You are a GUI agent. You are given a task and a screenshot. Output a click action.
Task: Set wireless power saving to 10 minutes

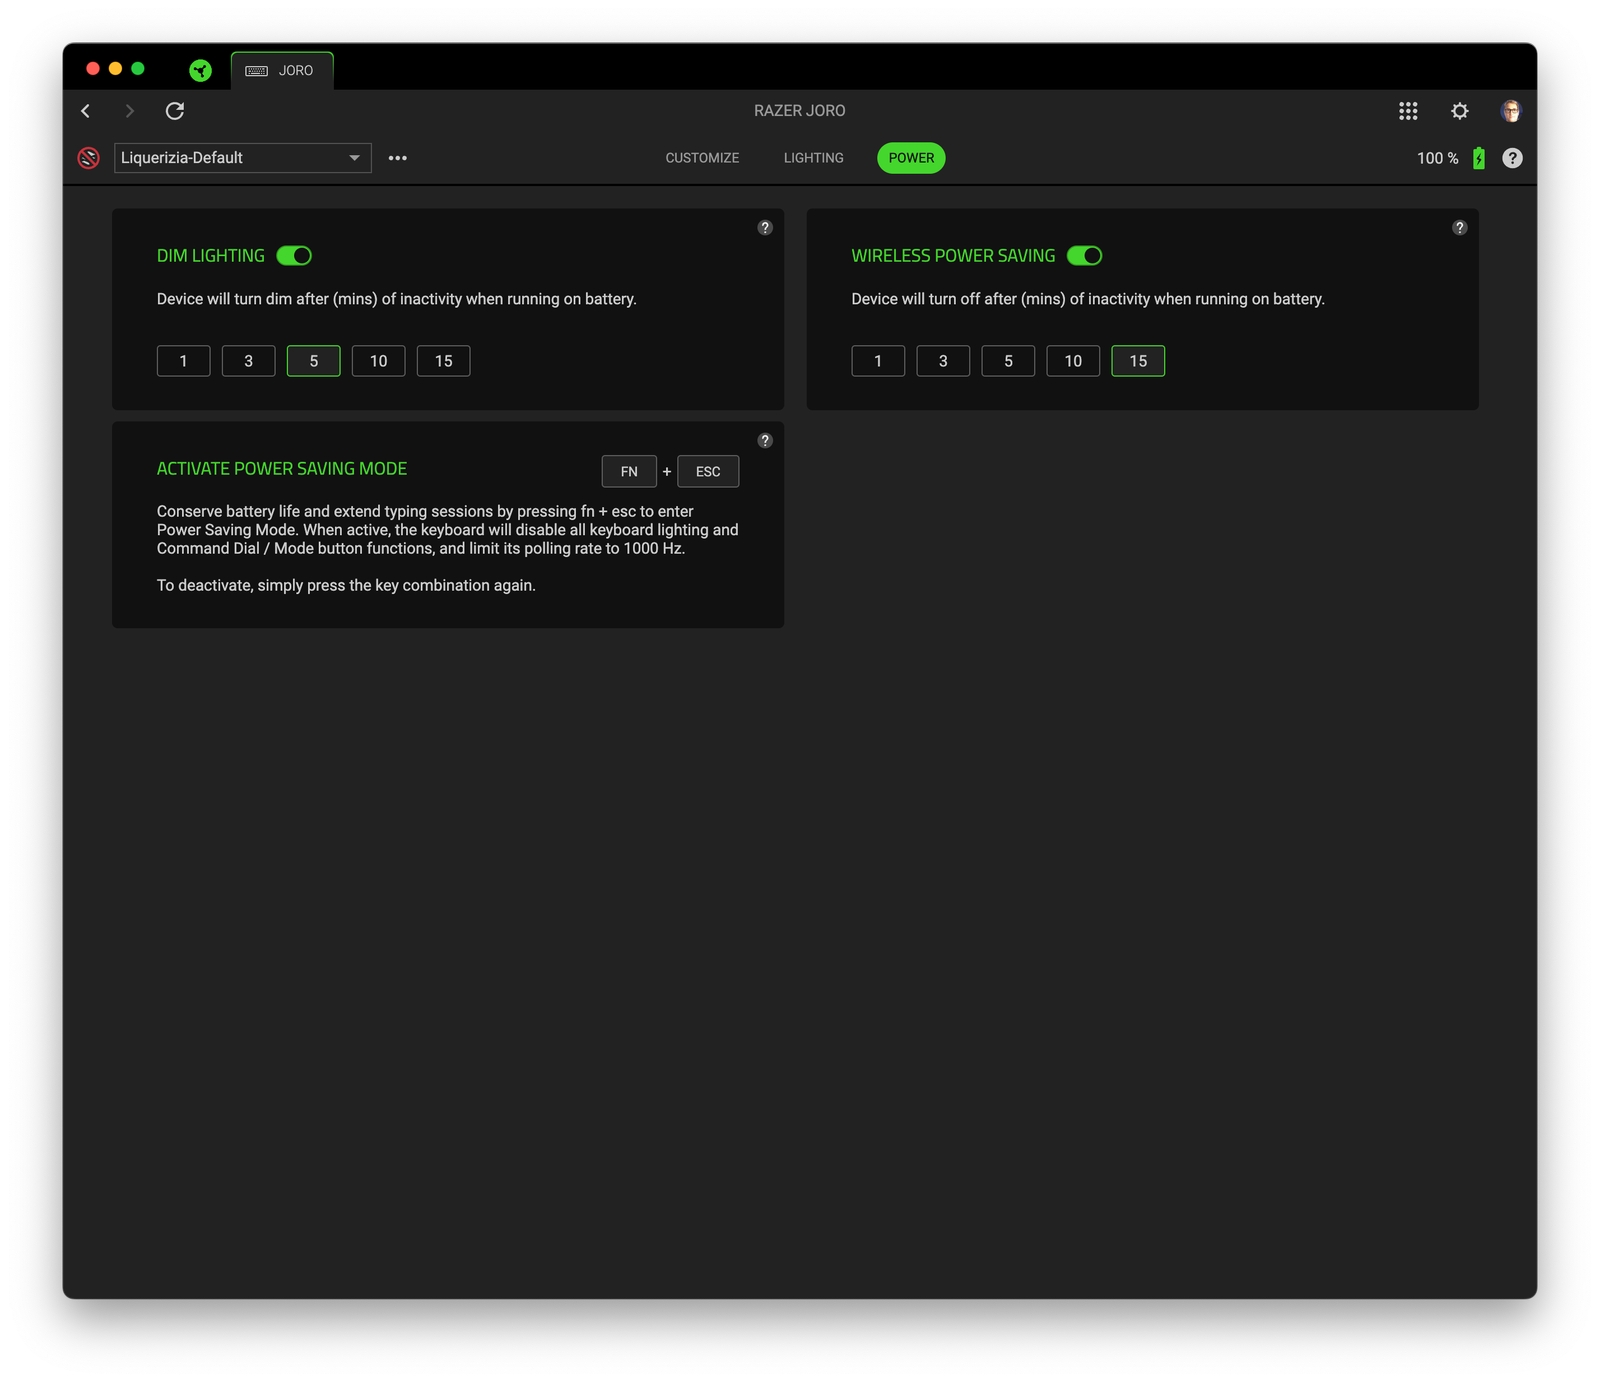click(x=1073, y=361)
